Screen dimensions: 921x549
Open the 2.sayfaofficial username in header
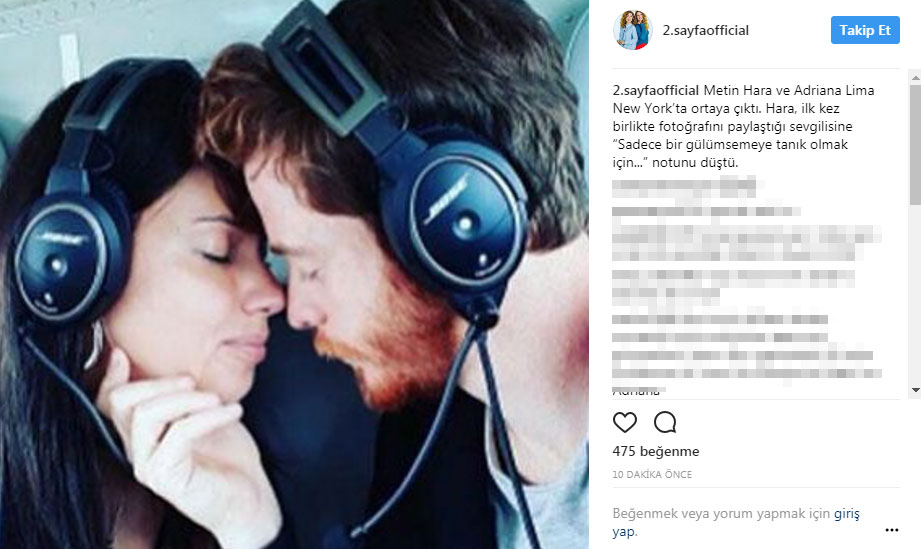705,31
